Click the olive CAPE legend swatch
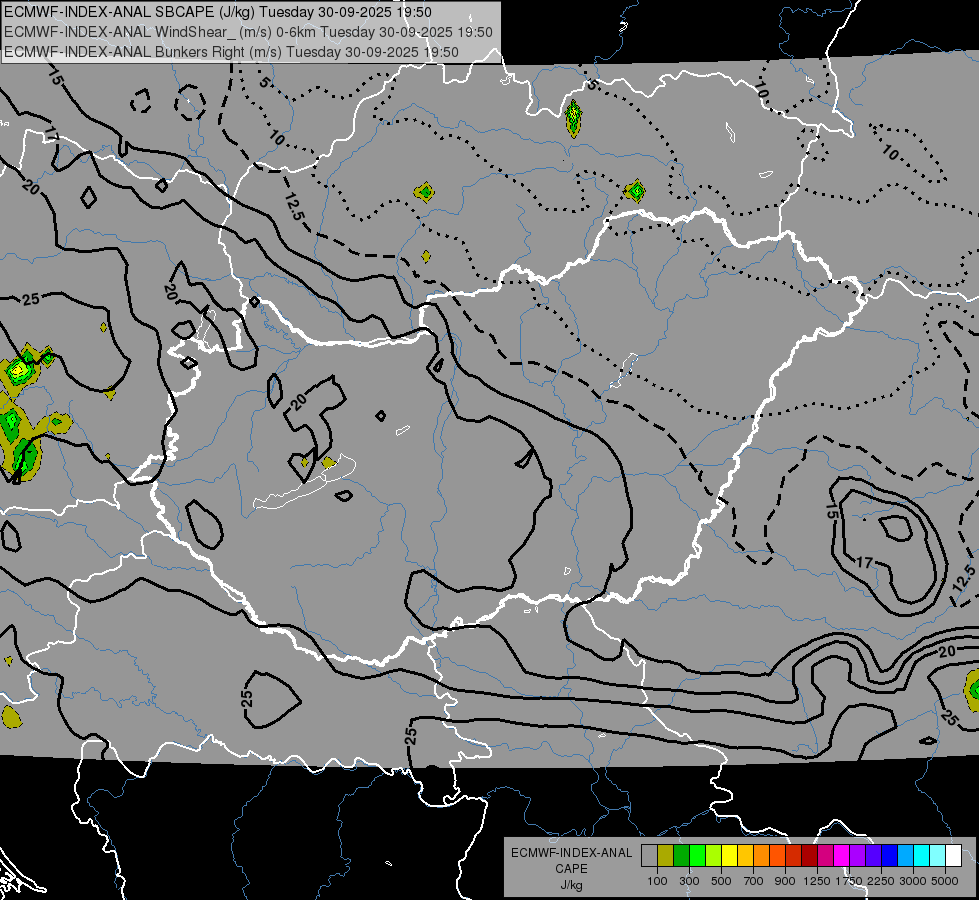Viewport: 979px width, 900px height. [x=666, y=856]
